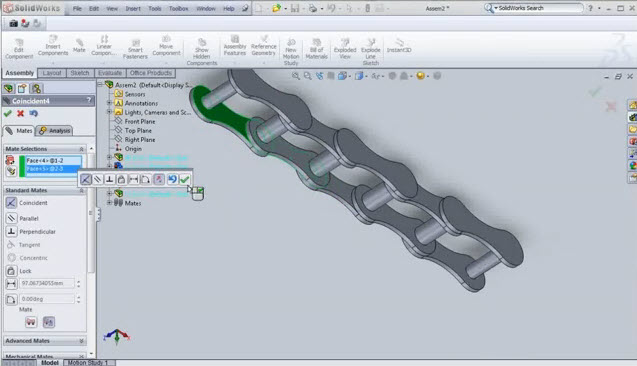637x366 pixels.
Task: Open FeatureManager design tree tab
Action: click(9, 88)
